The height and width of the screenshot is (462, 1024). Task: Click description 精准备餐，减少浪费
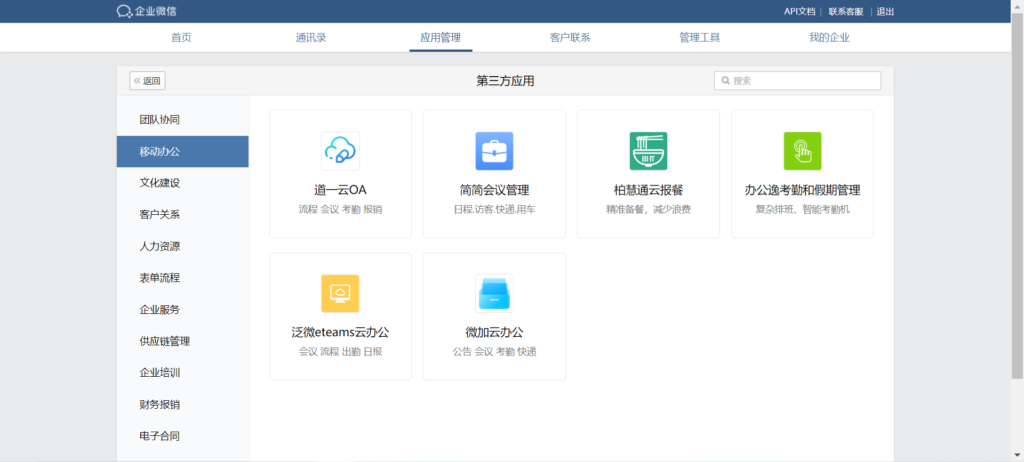pyautogui.click(x=648, y=210)
